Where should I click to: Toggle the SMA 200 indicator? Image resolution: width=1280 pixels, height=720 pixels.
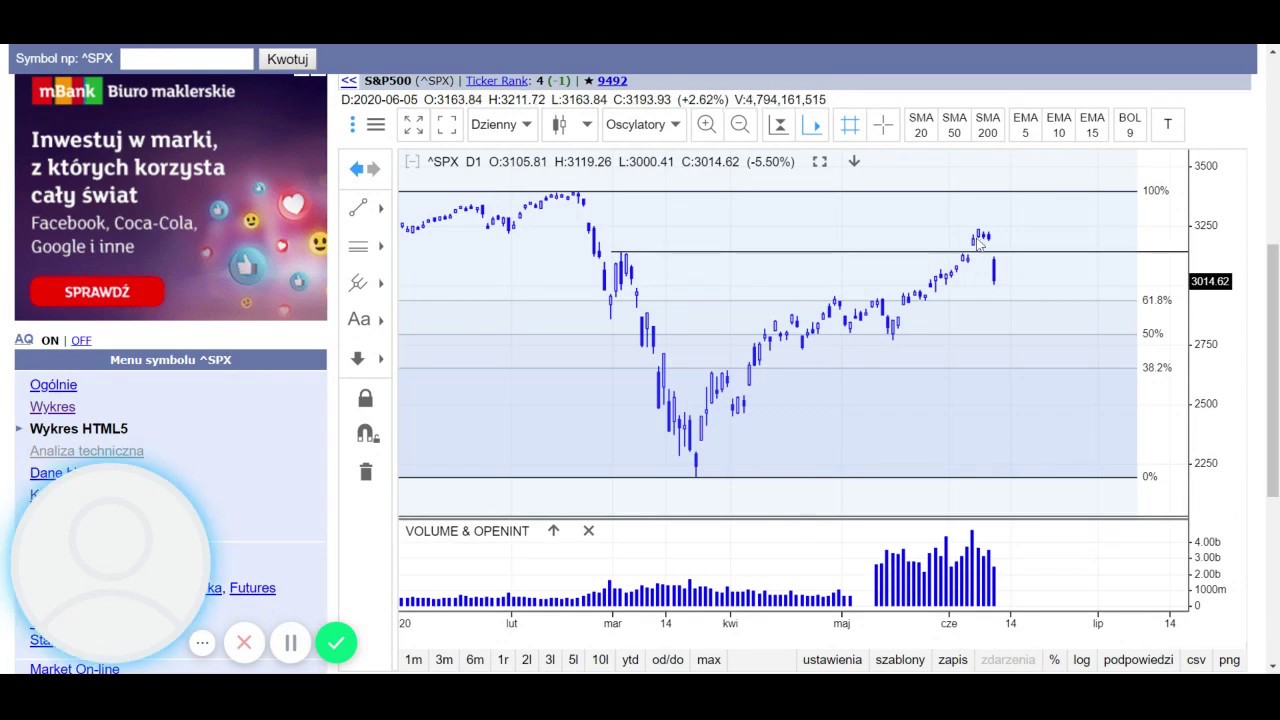tap(987, 125)
